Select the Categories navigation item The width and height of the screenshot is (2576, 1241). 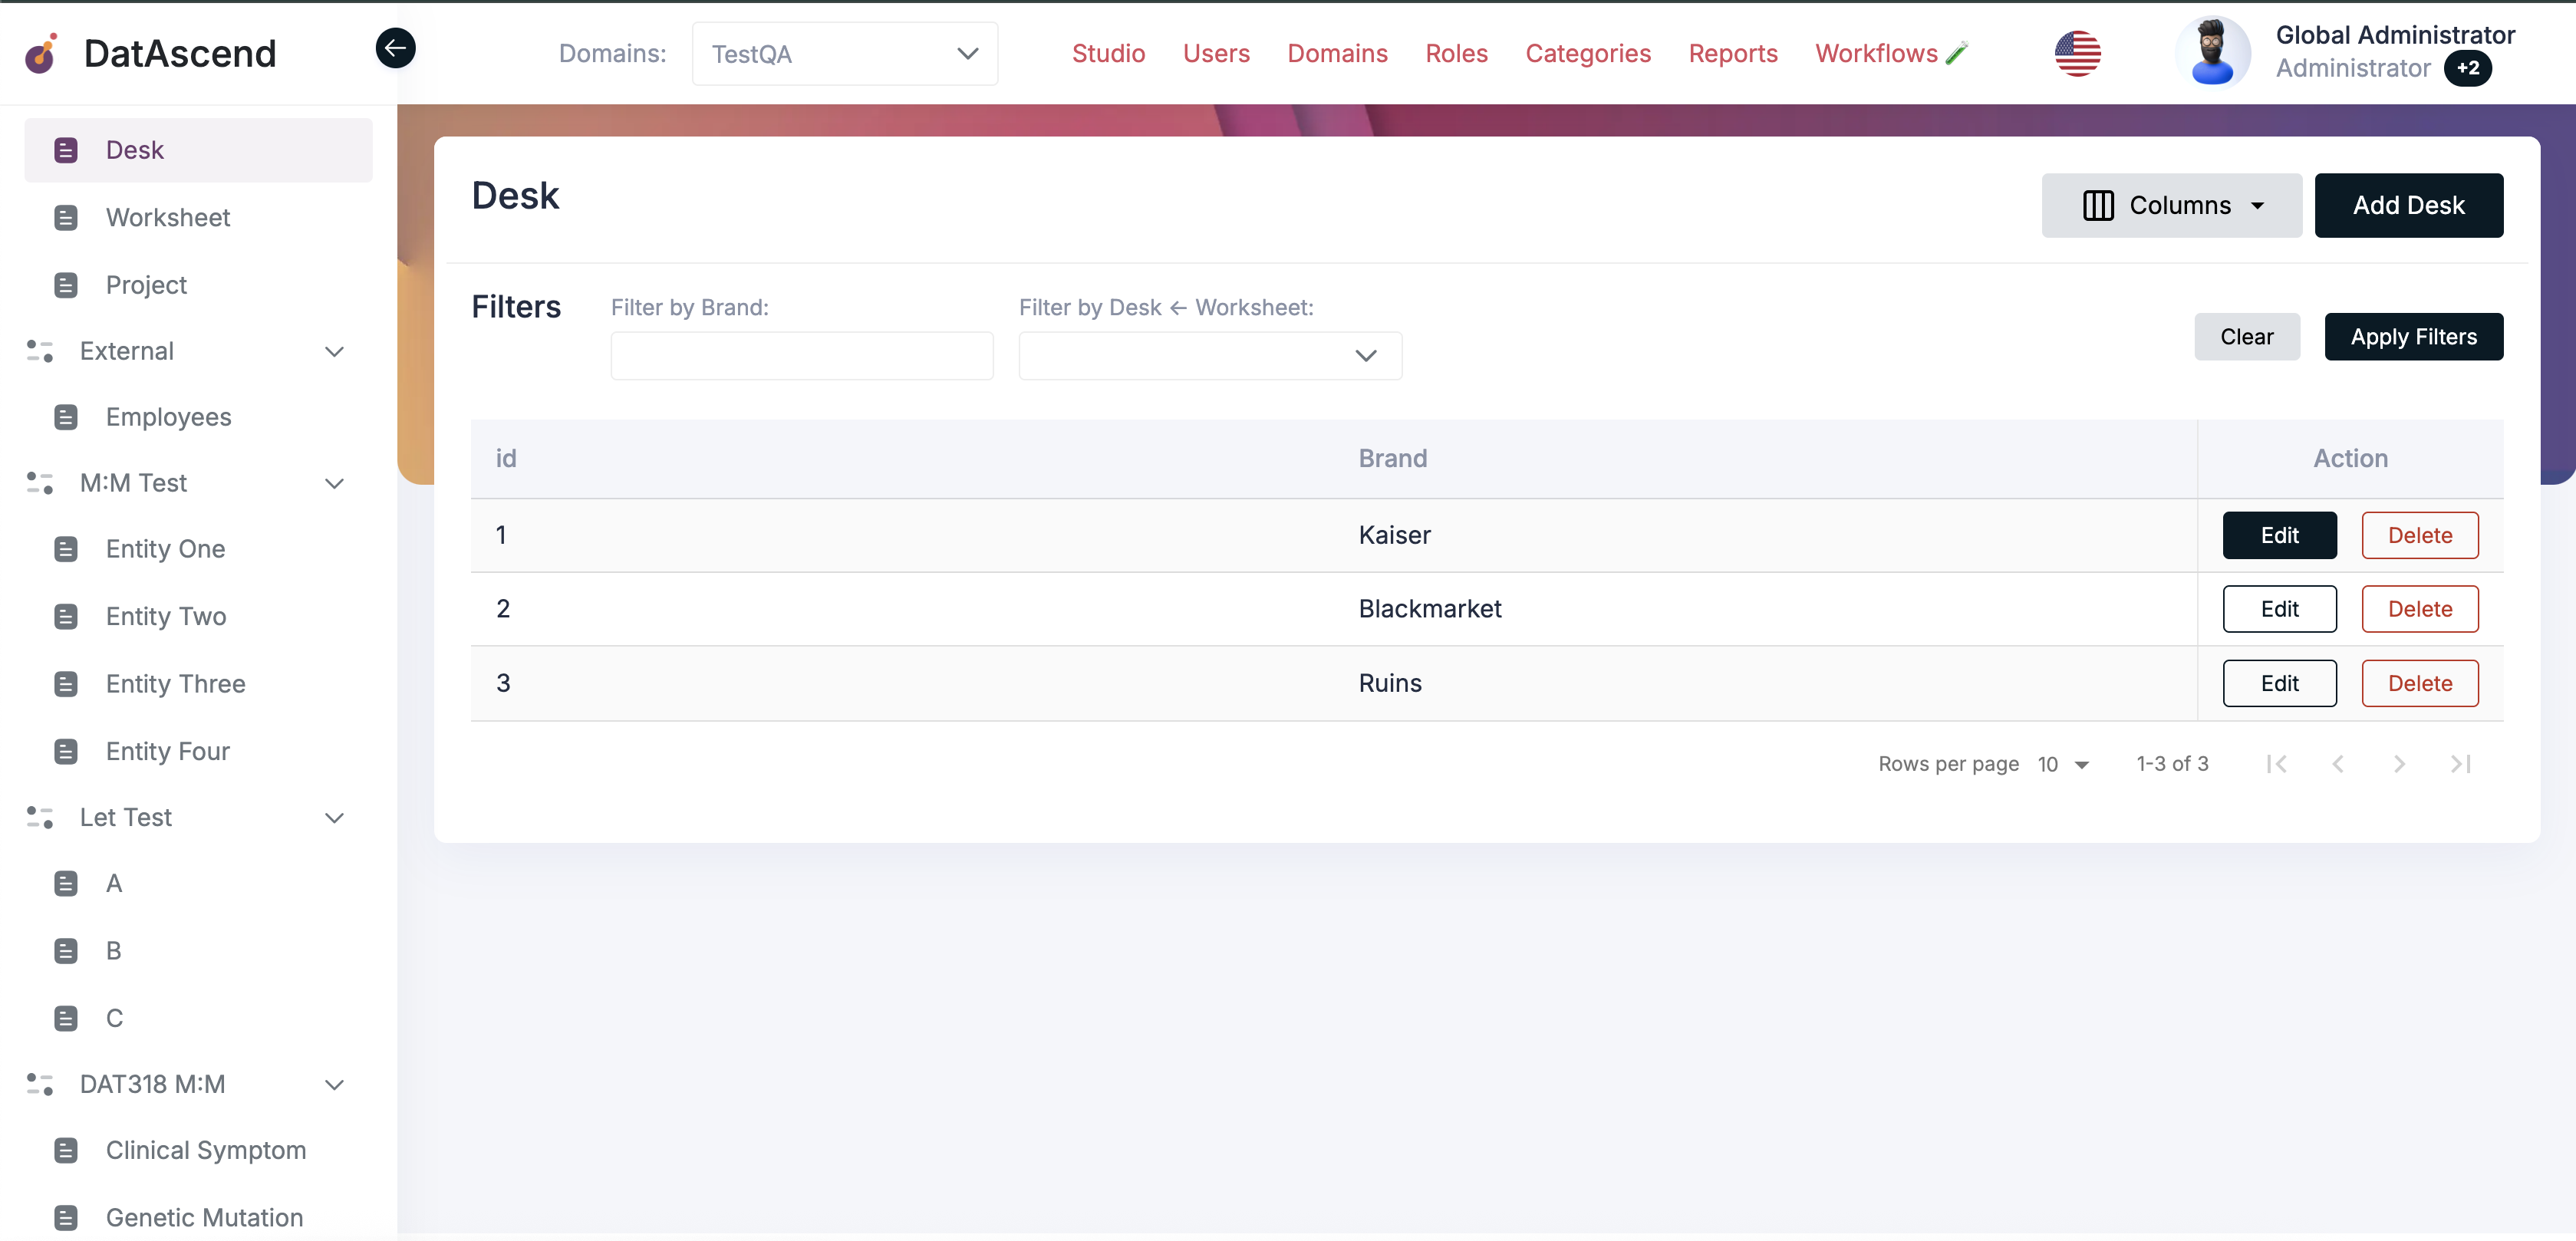point(1588,53)
